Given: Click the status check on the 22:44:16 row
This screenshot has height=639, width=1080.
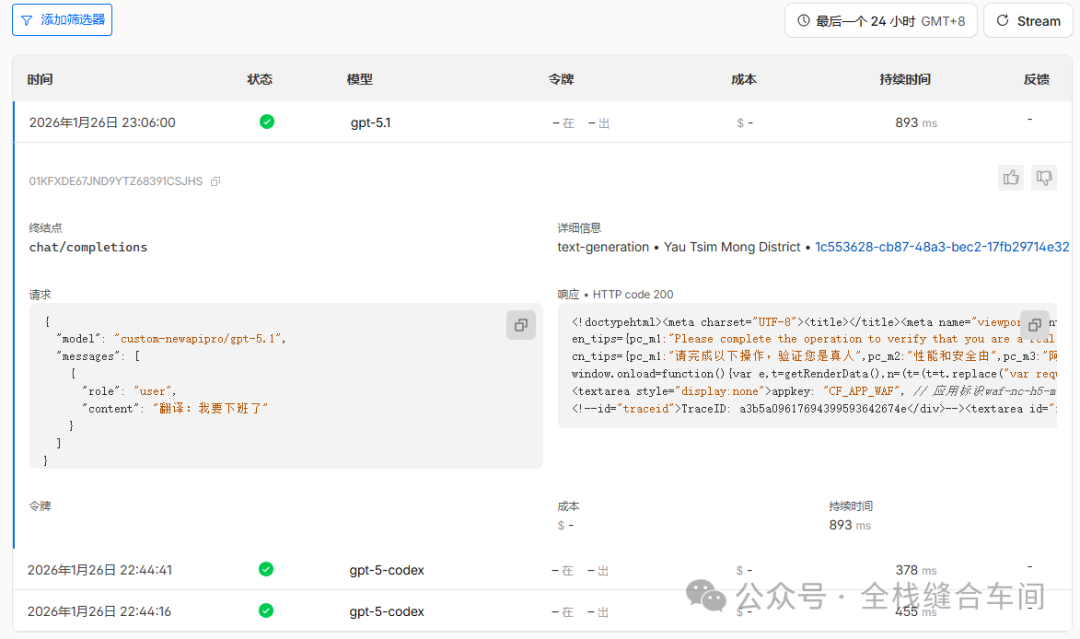Looking at the screenshot, I should click(x=266, y=610).
